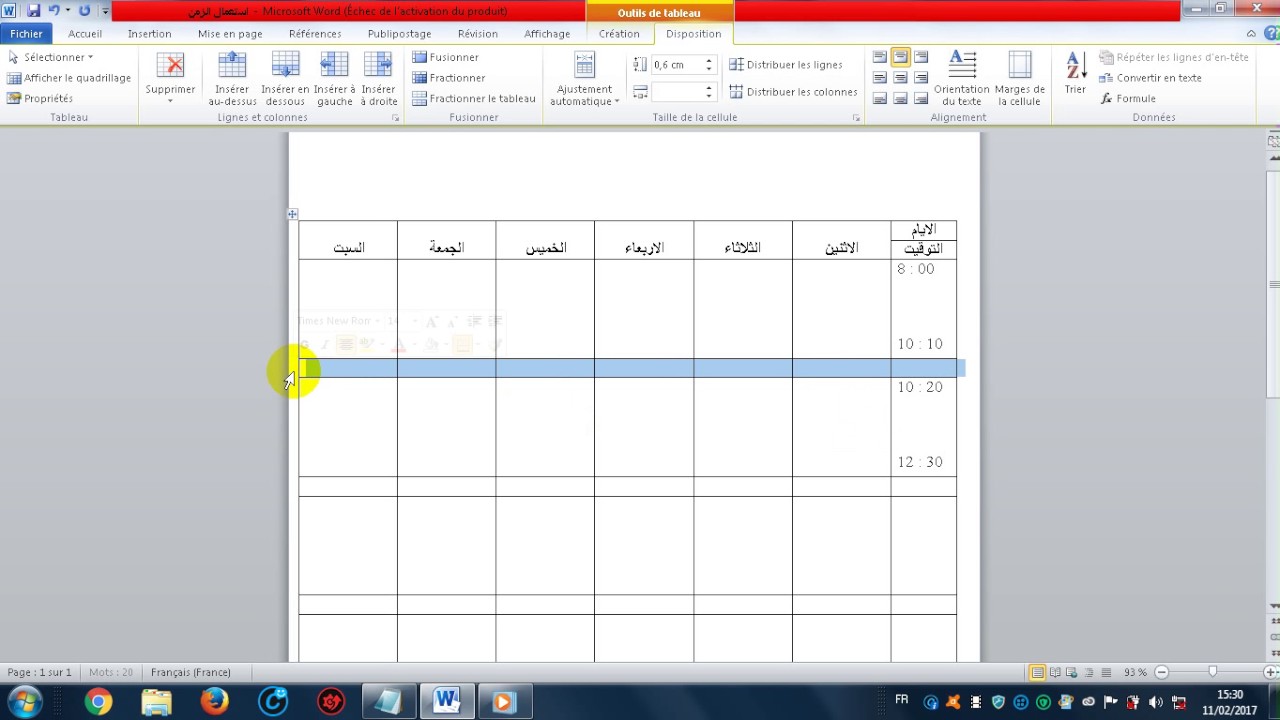Split table with Fractionner le tableau
The width and height of the screenshot is (1280, 720).
click(x=474, y=98)
